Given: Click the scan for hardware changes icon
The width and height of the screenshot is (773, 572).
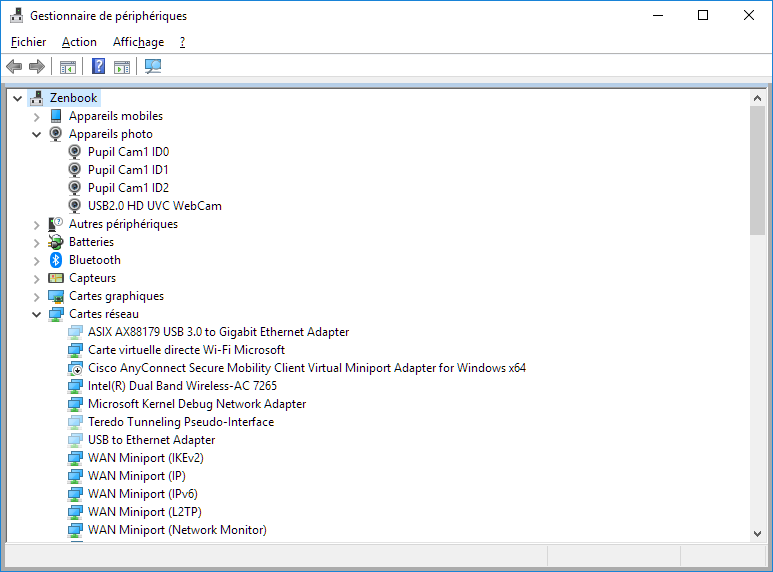Looking at the screenshot, I should (153, 66).
